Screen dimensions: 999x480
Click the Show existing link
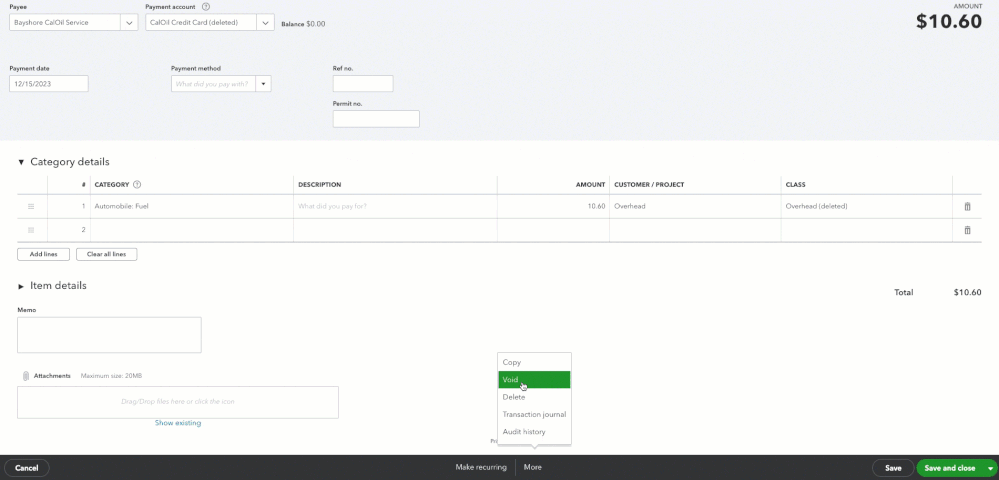pyautogui.click(x=178, y=423)
